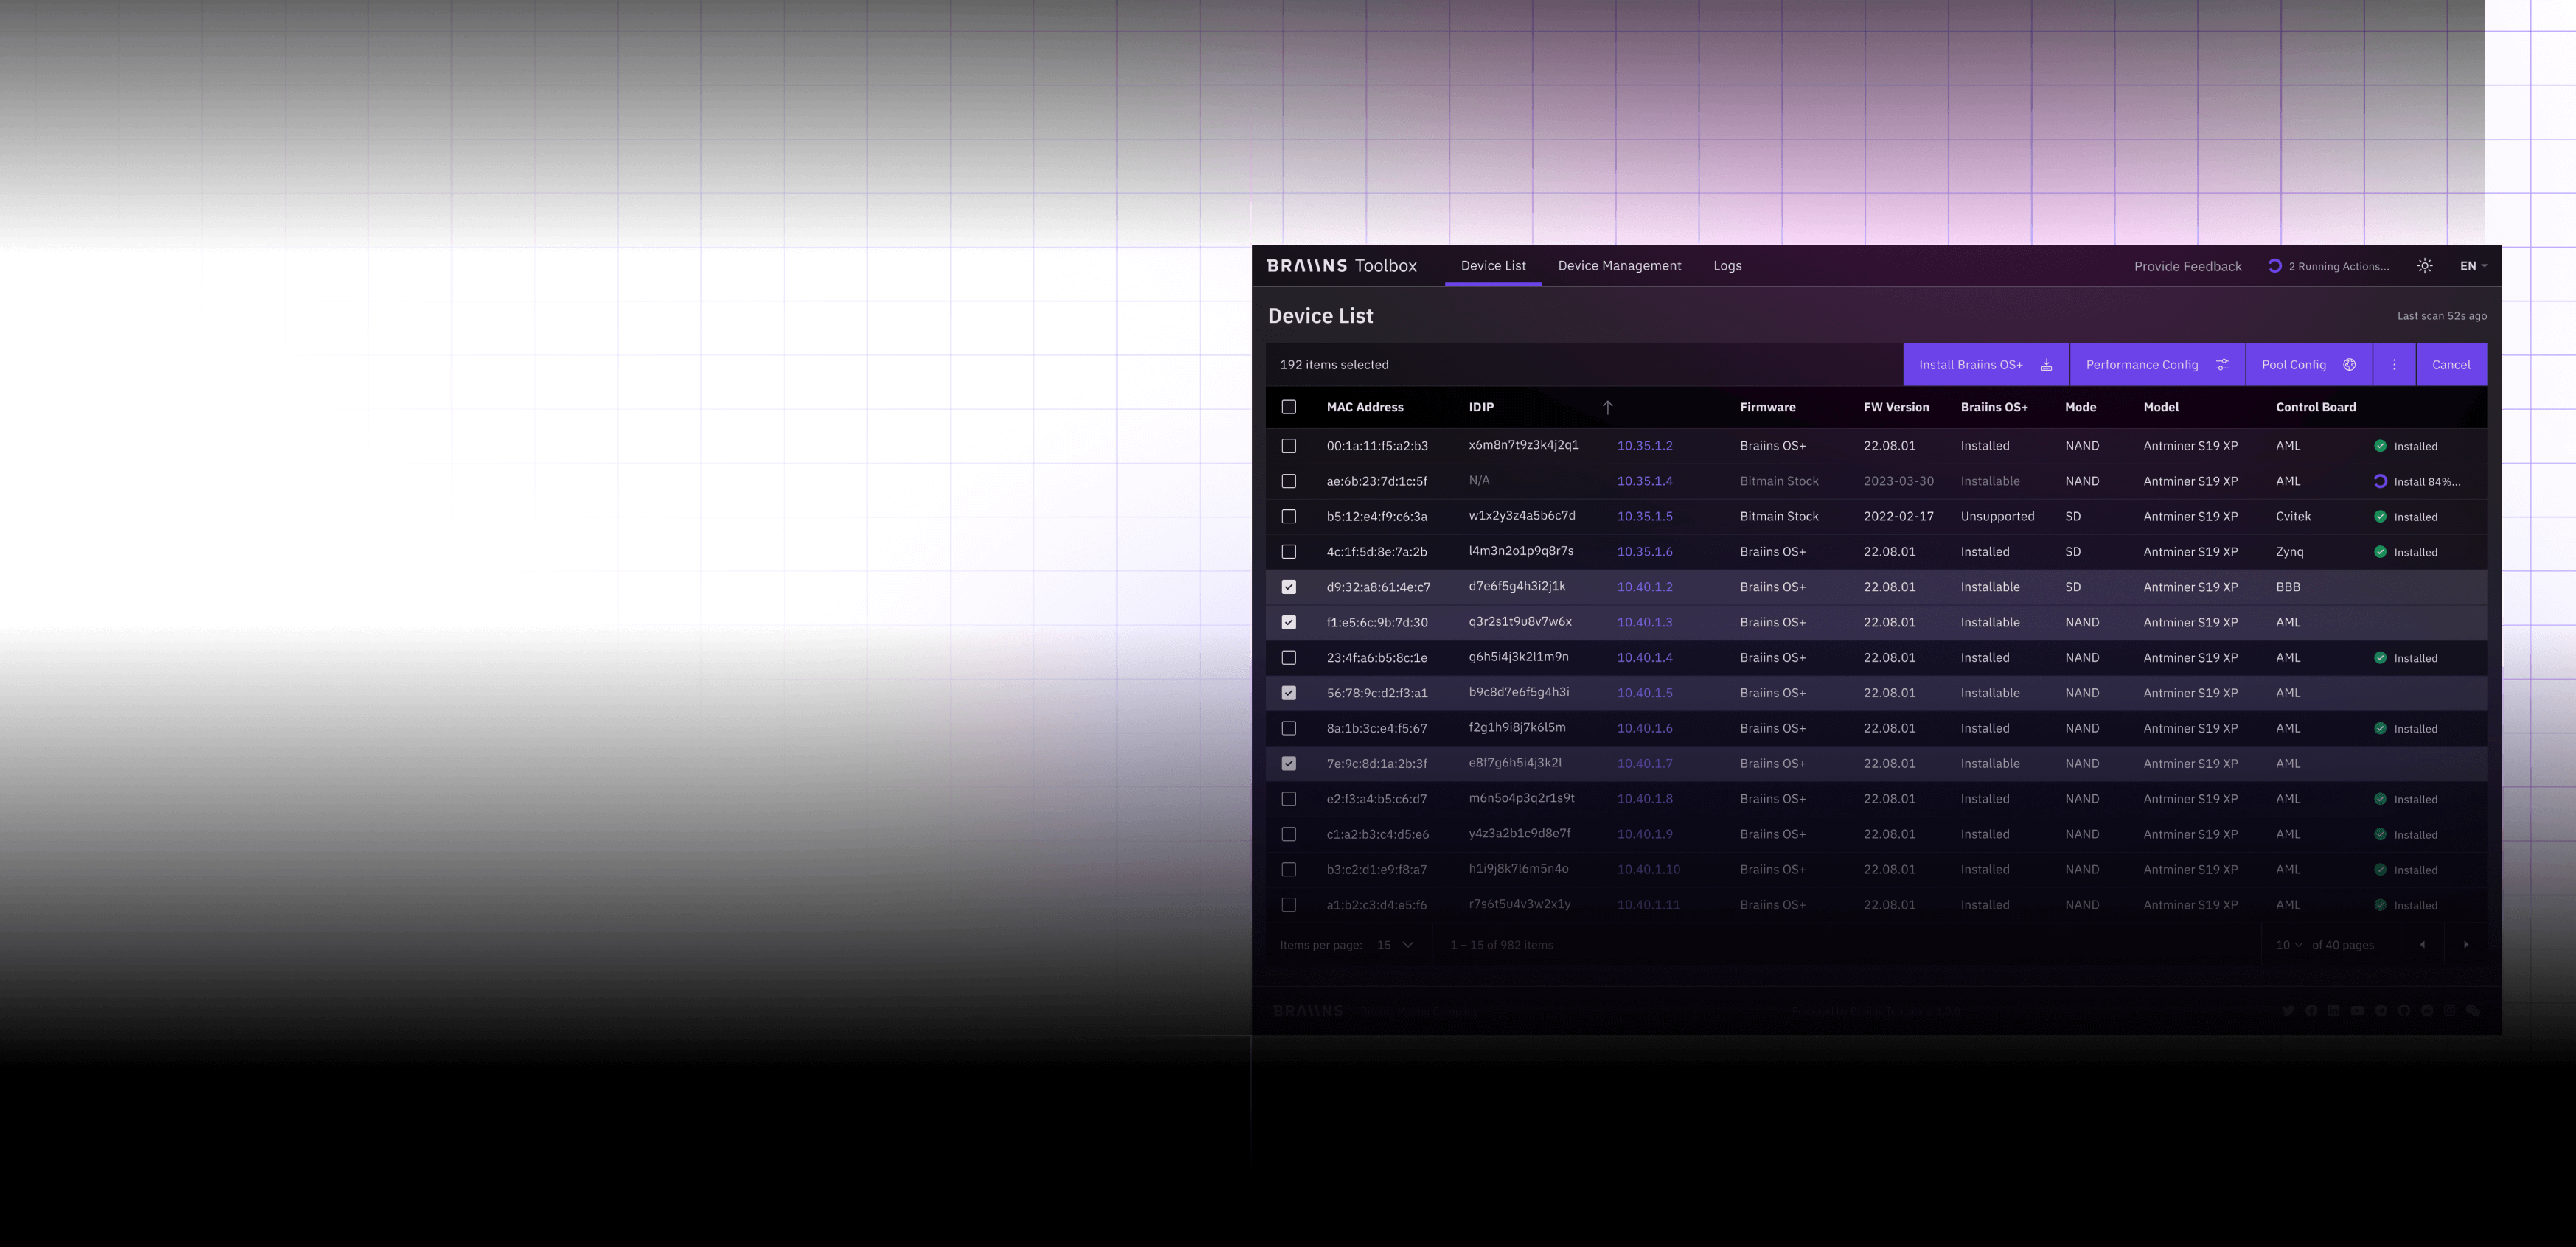The height and width of the screenshot is (1247, 2576).
Task: Expand the items per page dropdown
Action: pos(1395,945)
